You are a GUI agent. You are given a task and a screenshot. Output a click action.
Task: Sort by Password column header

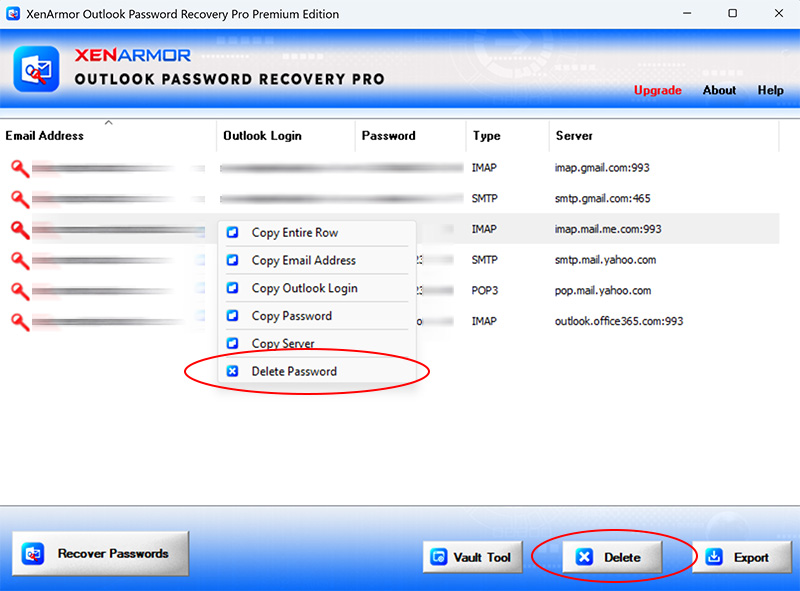(x=411, y=136)
